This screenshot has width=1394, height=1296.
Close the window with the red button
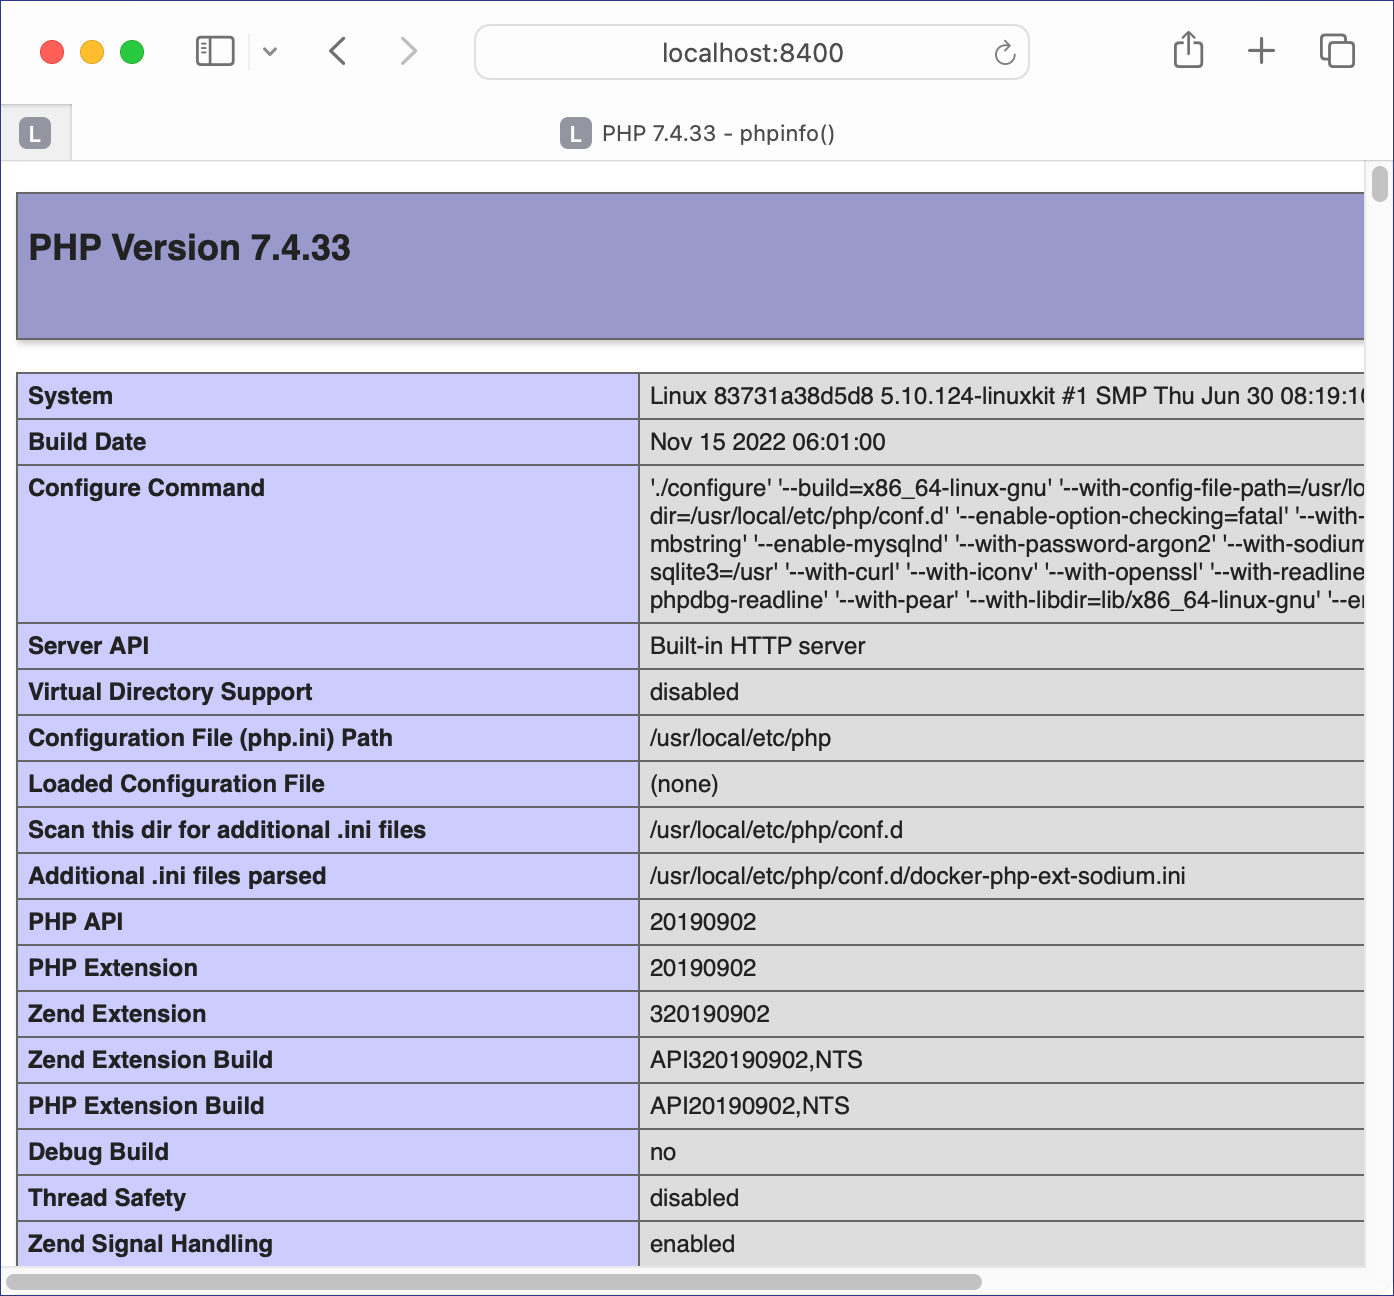tap(52, 52)
